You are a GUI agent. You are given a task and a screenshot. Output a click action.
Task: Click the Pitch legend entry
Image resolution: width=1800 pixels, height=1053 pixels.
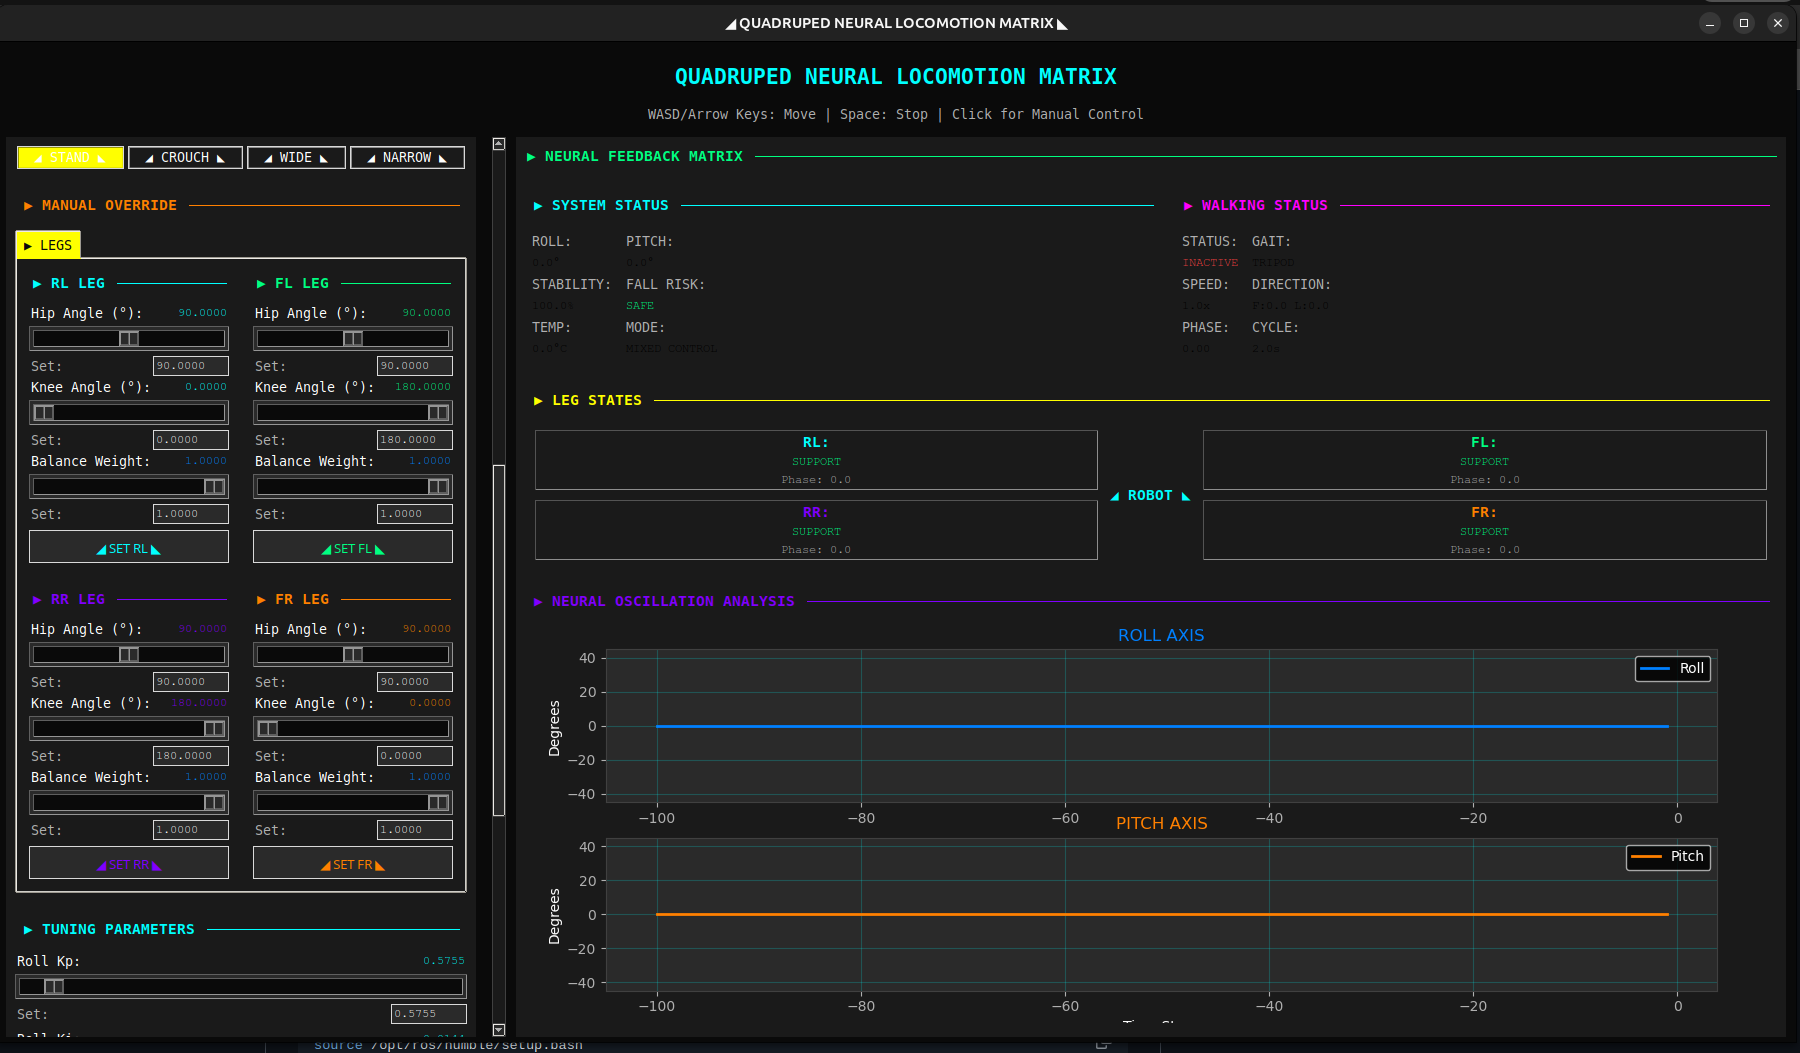pyautogui.click(x=1668, y=857)
